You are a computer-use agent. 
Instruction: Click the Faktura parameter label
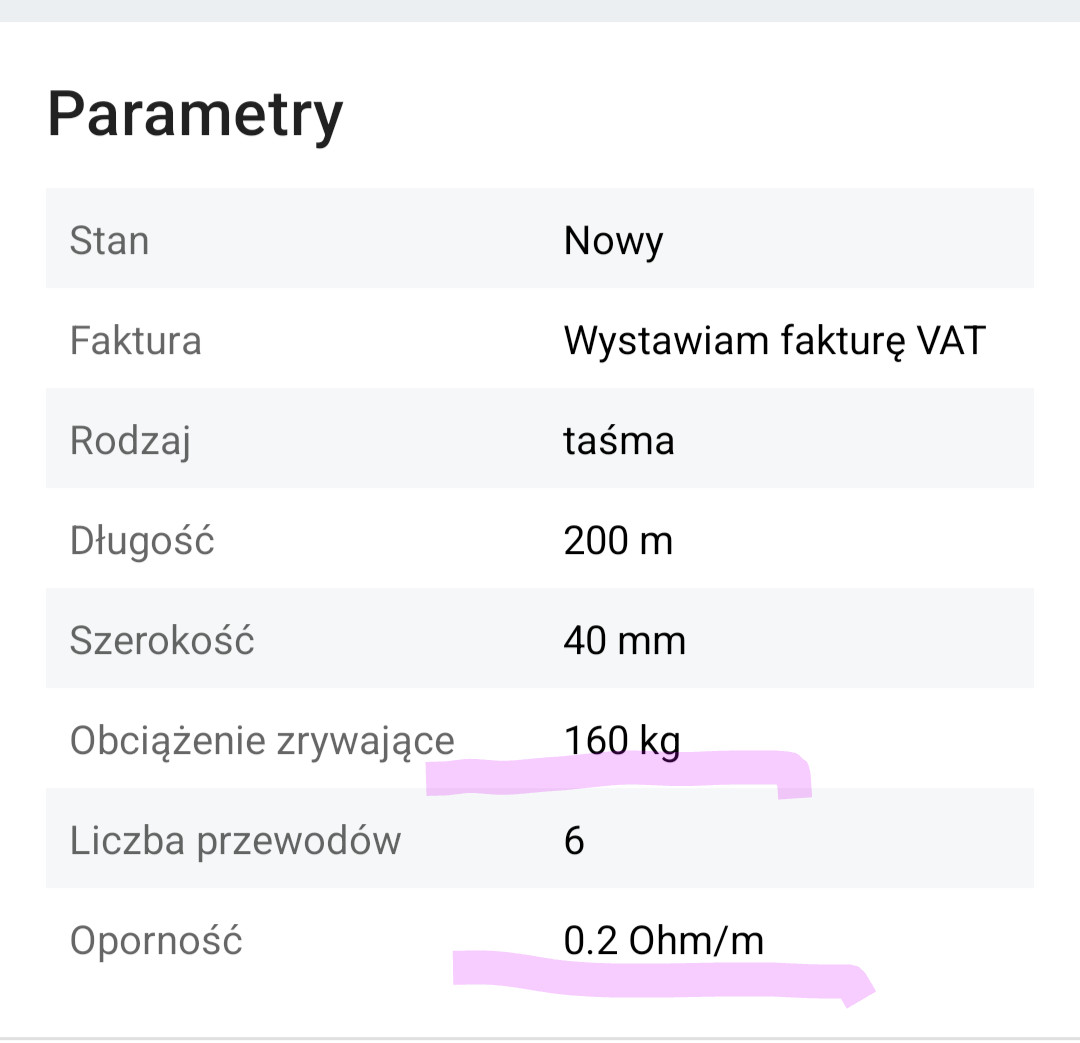[x=135, y=341]
